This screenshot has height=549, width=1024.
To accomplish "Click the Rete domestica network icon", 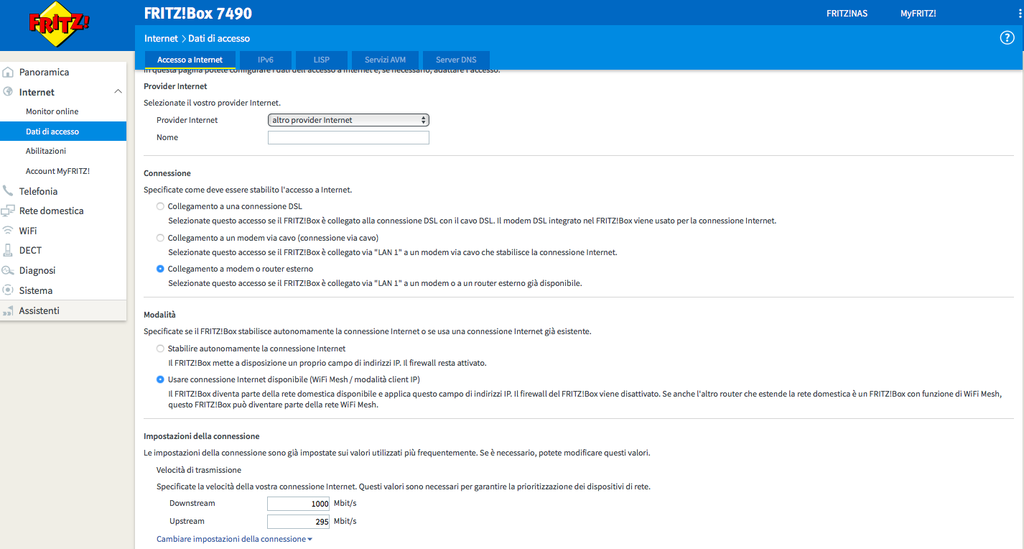I will pyautogui.click(x=8, y=210).
